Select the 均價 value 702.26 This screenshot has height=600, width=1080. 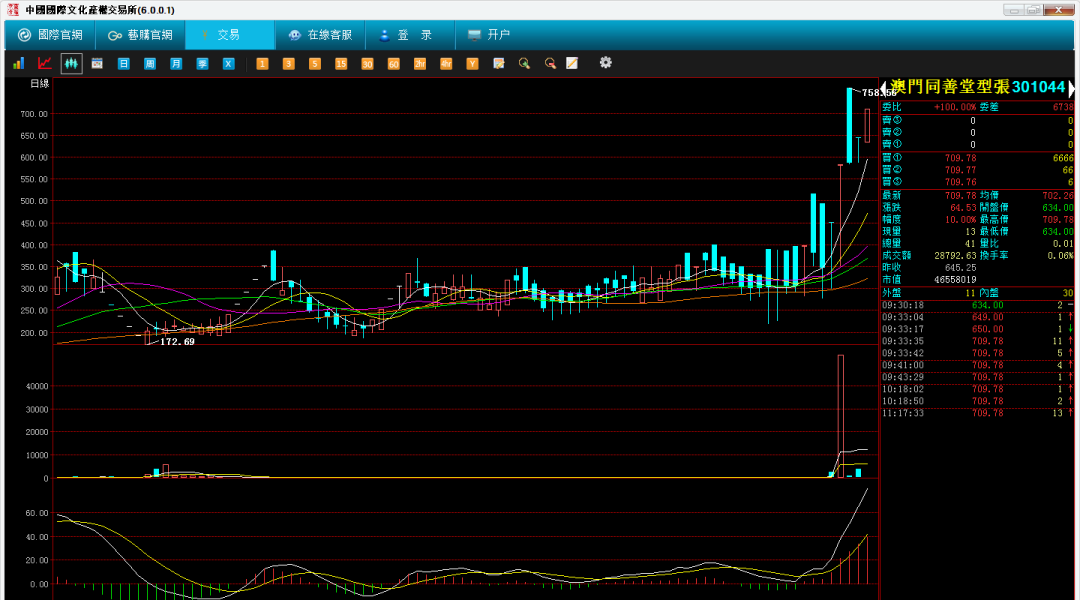pyautogui.click(x=1058, y=196)
